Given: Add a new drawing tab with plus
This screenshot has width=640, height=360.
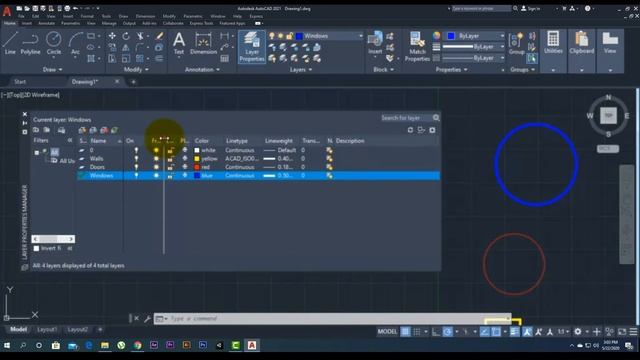Looking at the screenshot, I should click(133, 82).
